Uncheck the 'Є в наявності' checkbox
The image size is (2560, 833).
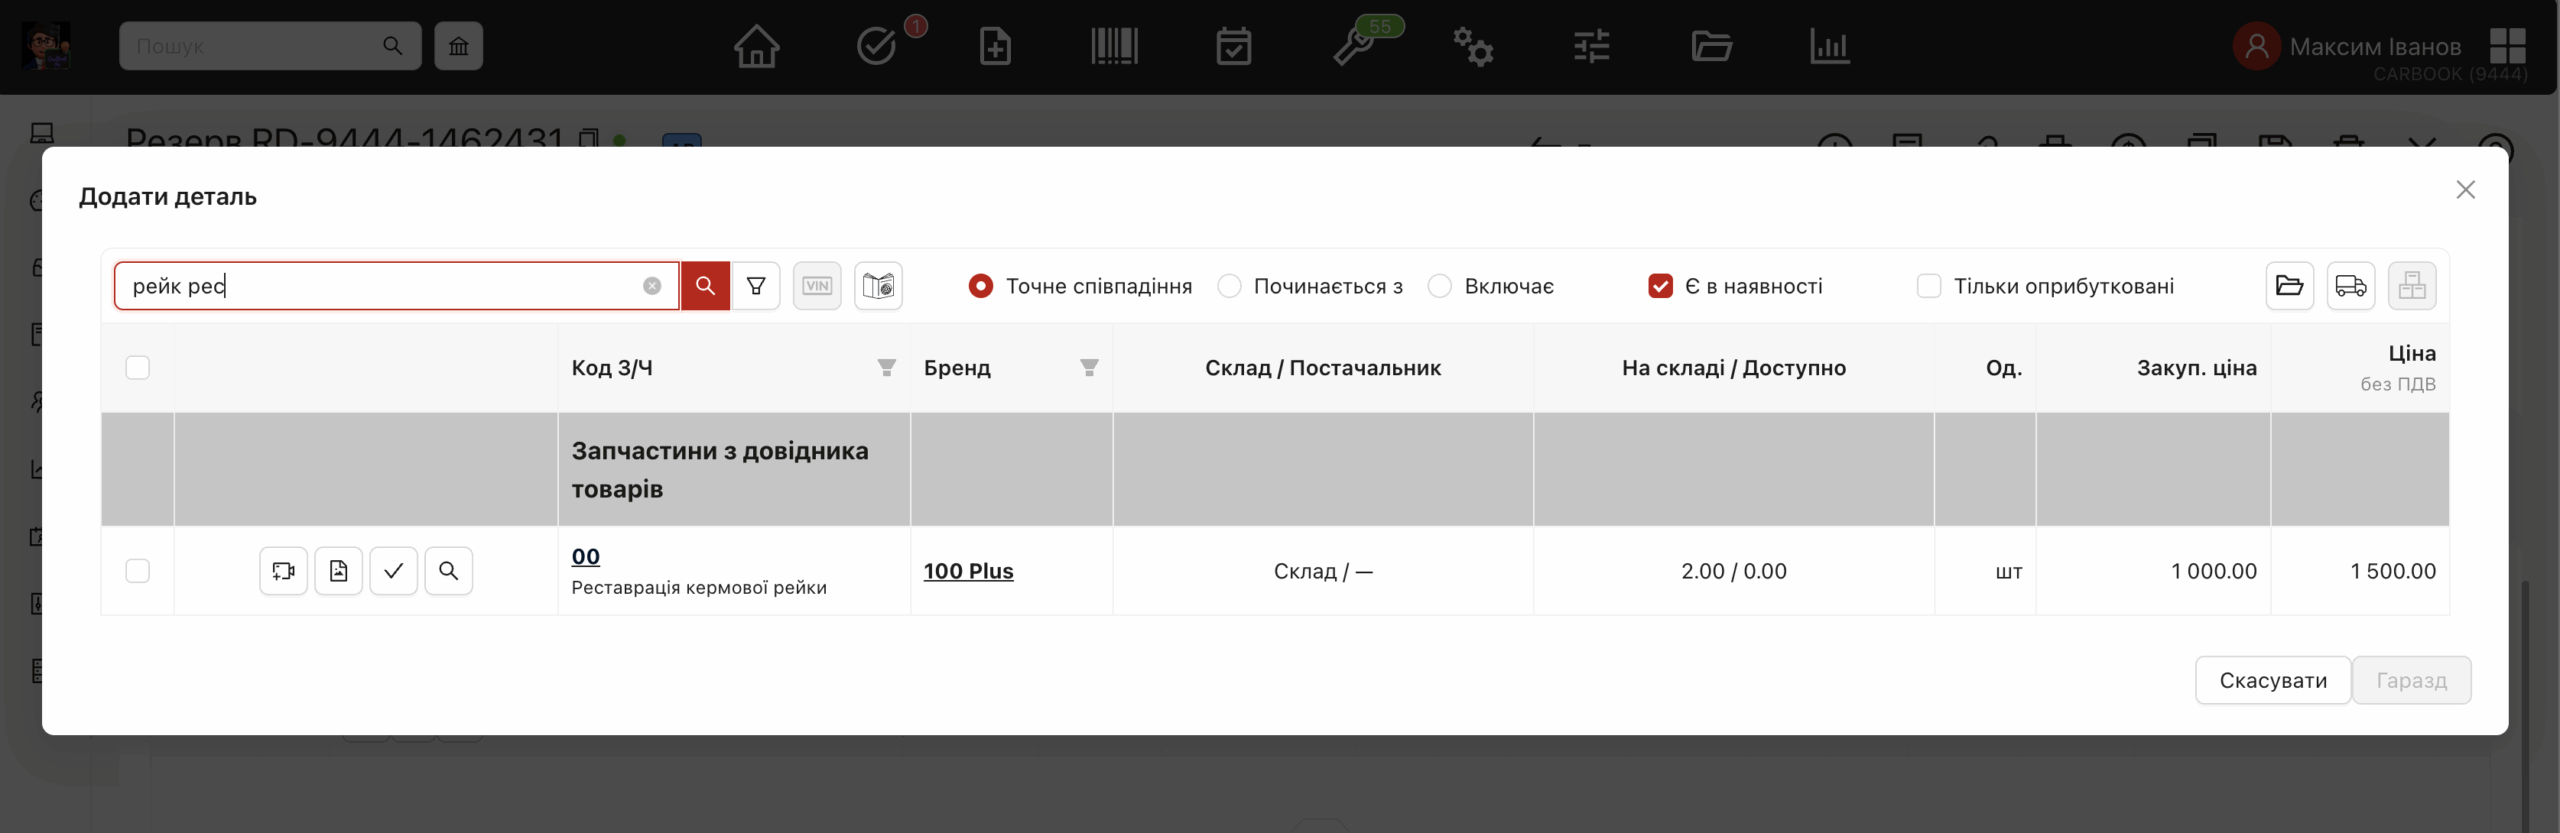[x=1660, y=286]
